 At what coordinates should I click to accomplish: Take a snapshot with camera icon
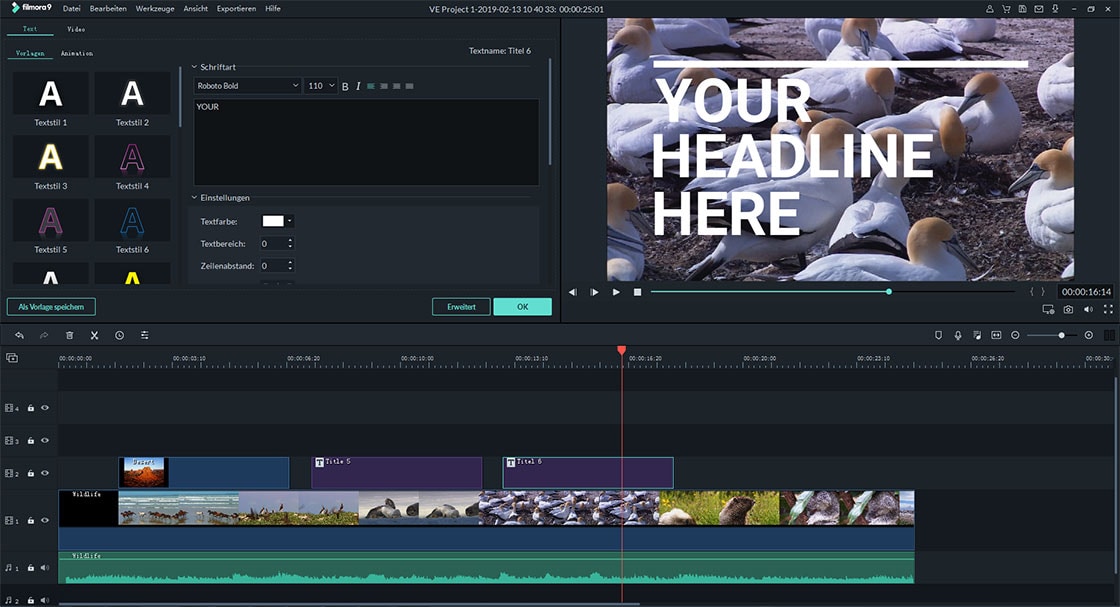coord(1068,309)
